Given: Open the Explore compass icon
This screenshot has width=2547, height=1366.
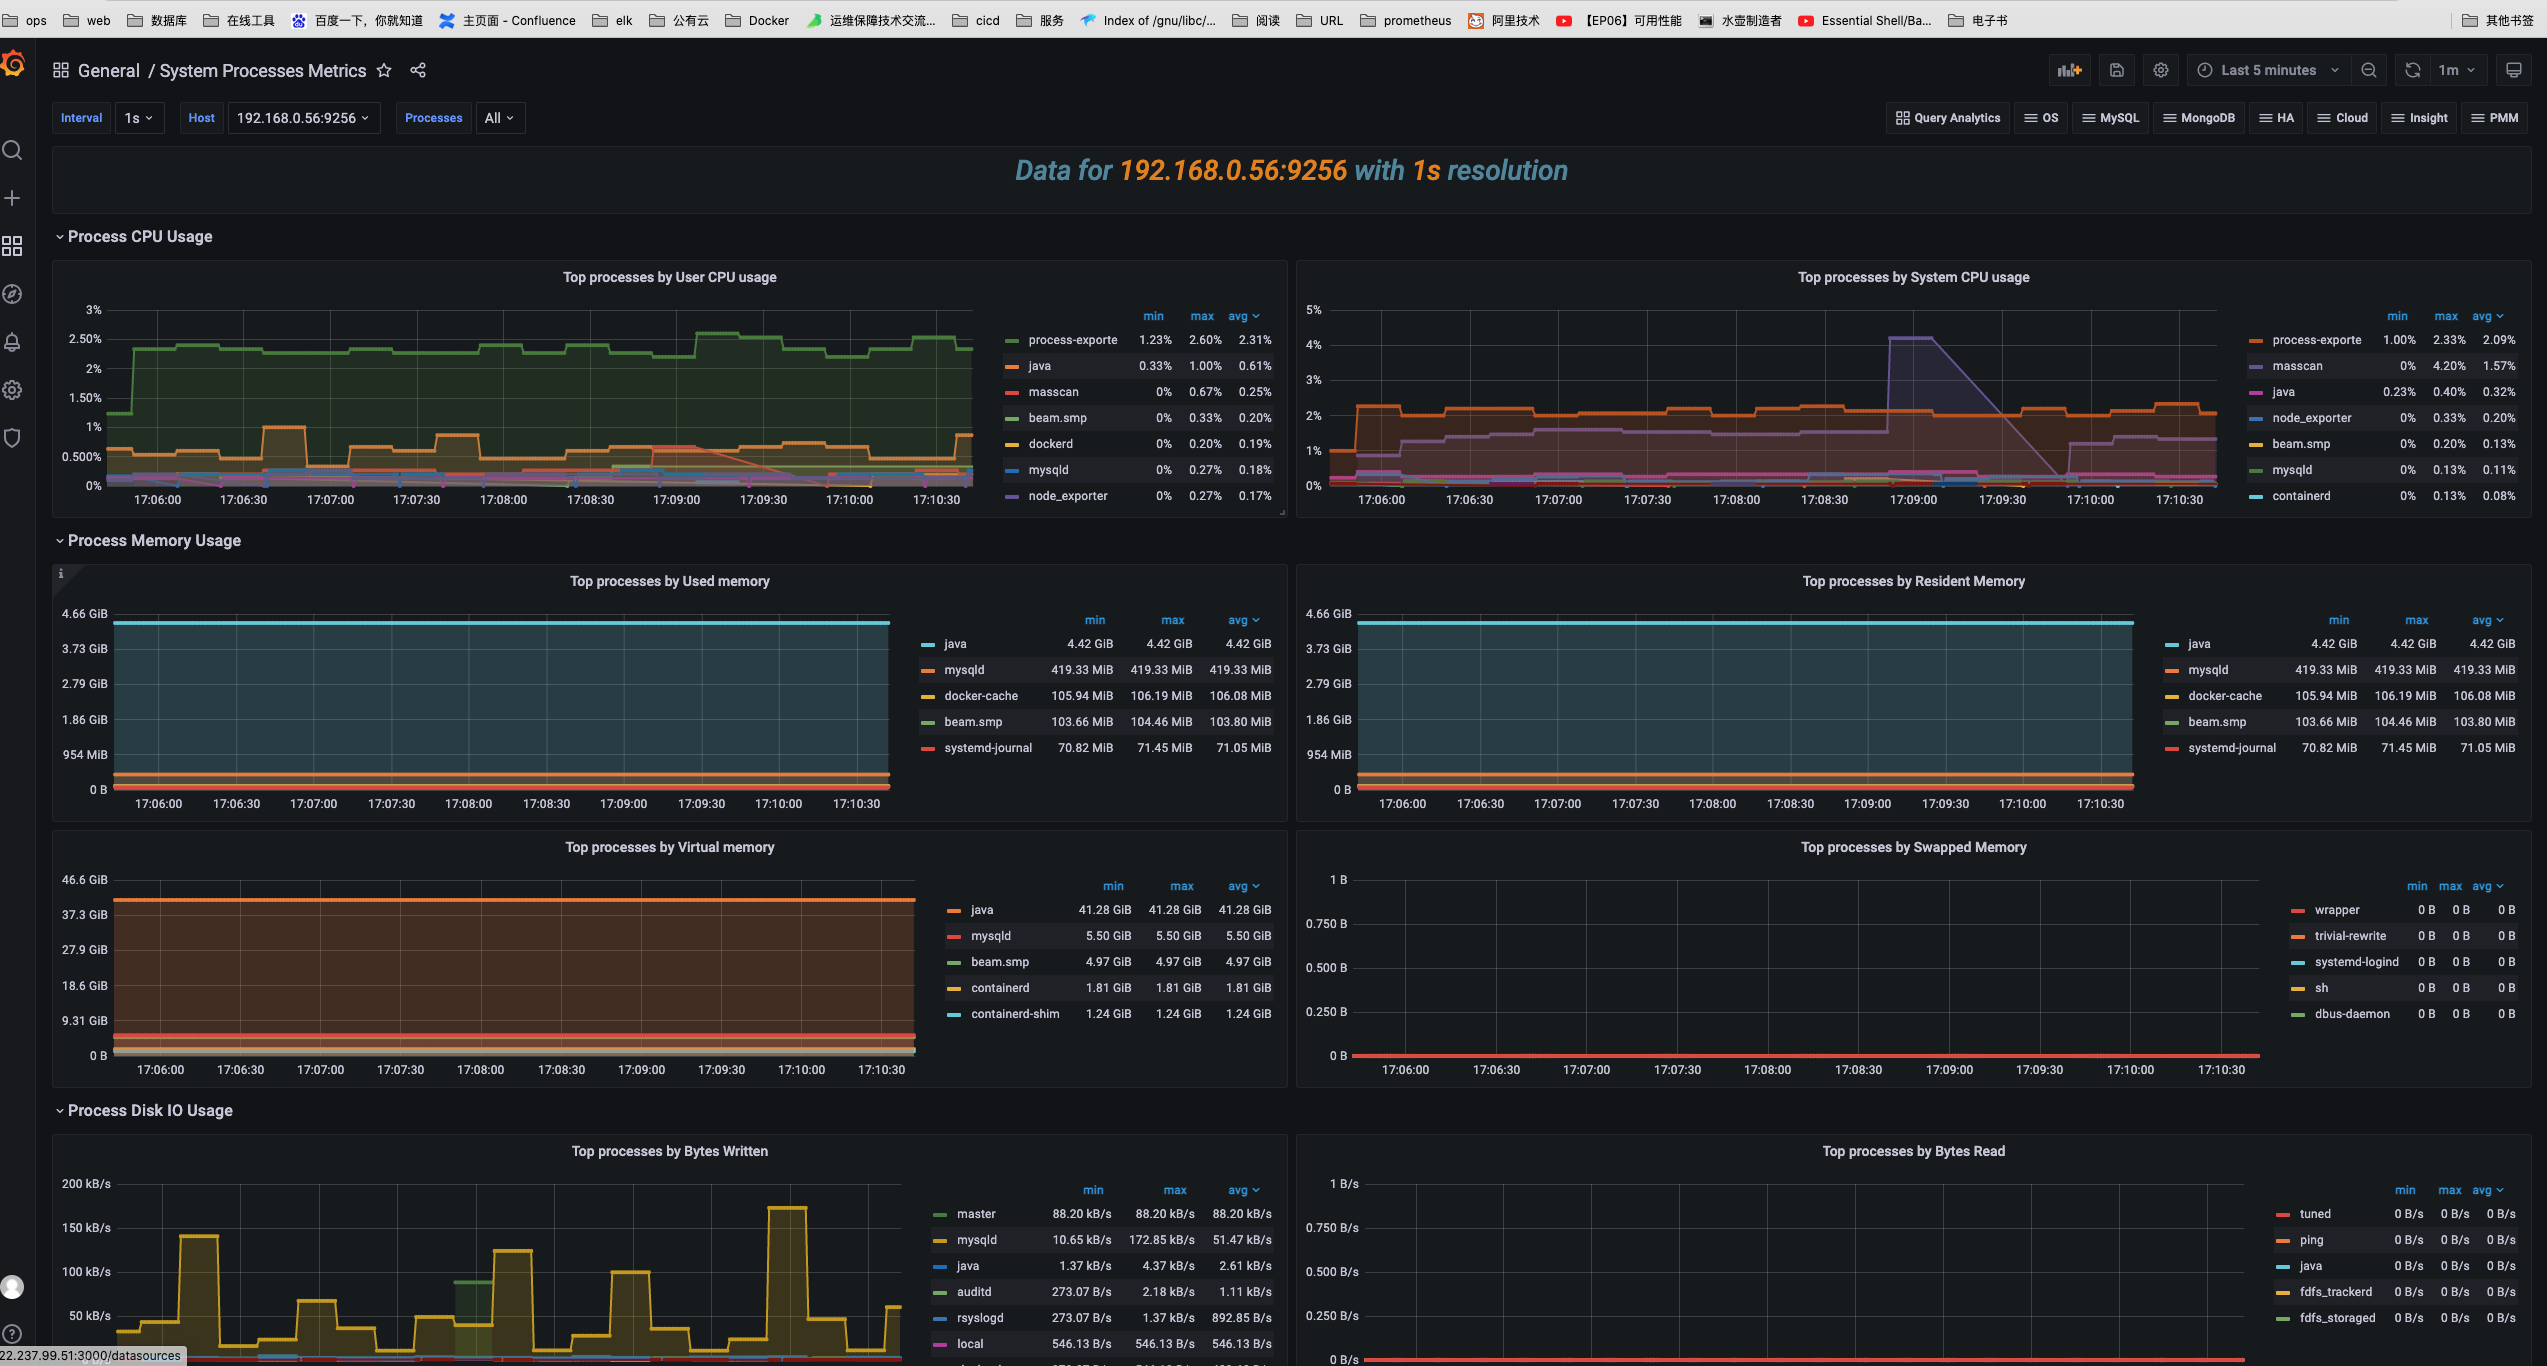Looking at the screenshot, I should (x=12, y=294).
